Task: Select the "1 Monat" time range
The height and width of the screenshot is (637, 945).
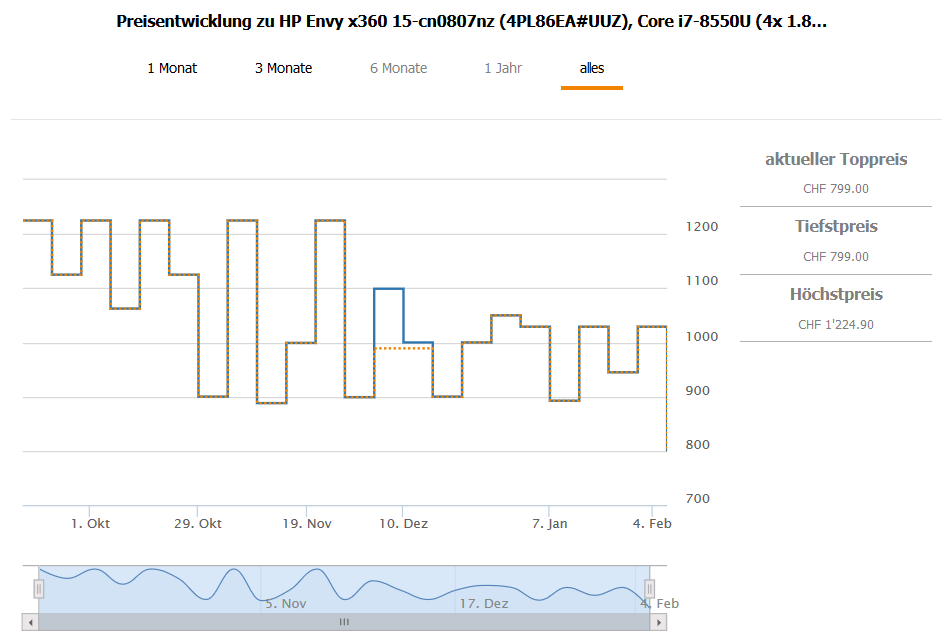Action: [x=172, y=68]
